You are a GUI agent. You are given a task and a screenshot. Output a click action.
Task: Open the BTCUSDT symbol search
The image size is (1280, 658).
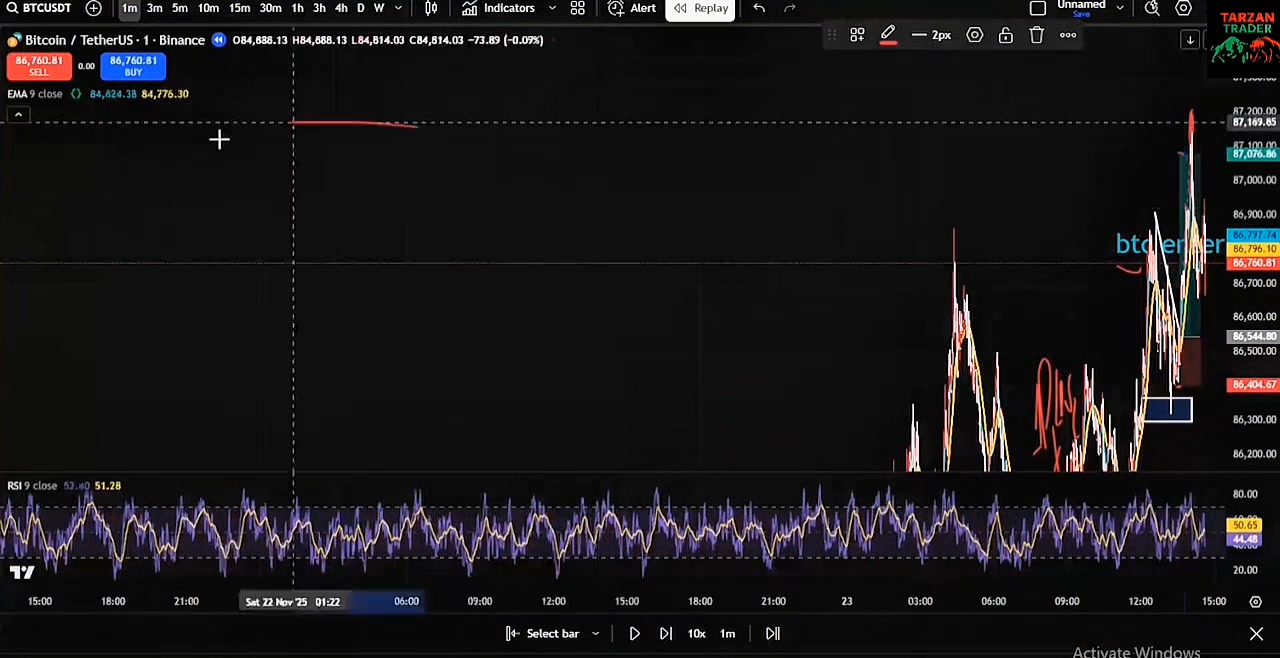[38, 8]
